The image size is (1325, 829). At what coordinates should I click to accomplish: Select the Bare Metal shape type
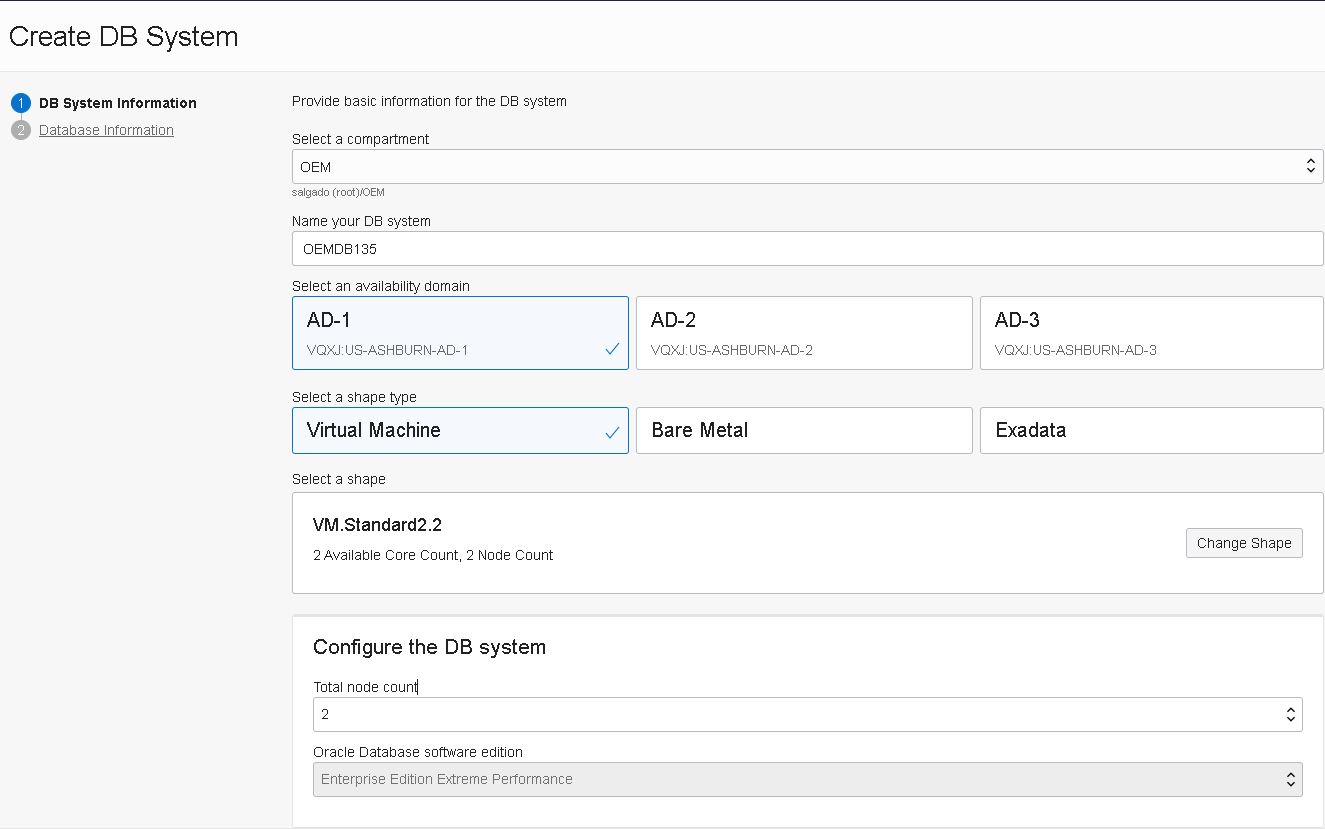click(x=804, y=430)
